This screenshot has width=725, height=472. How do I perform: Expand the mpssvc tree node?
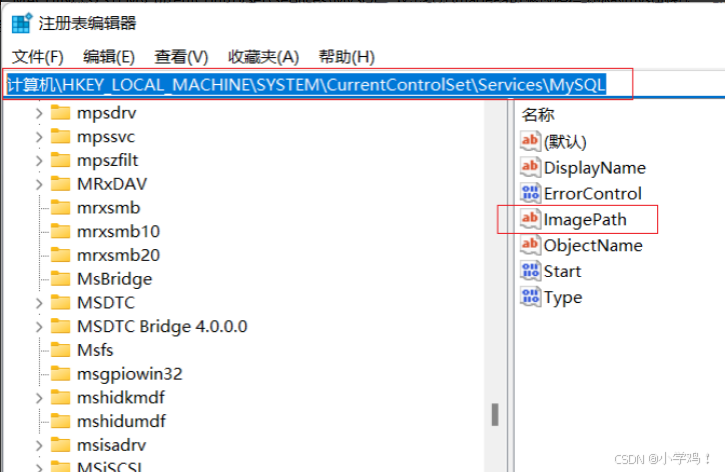[x=39, y=137]
